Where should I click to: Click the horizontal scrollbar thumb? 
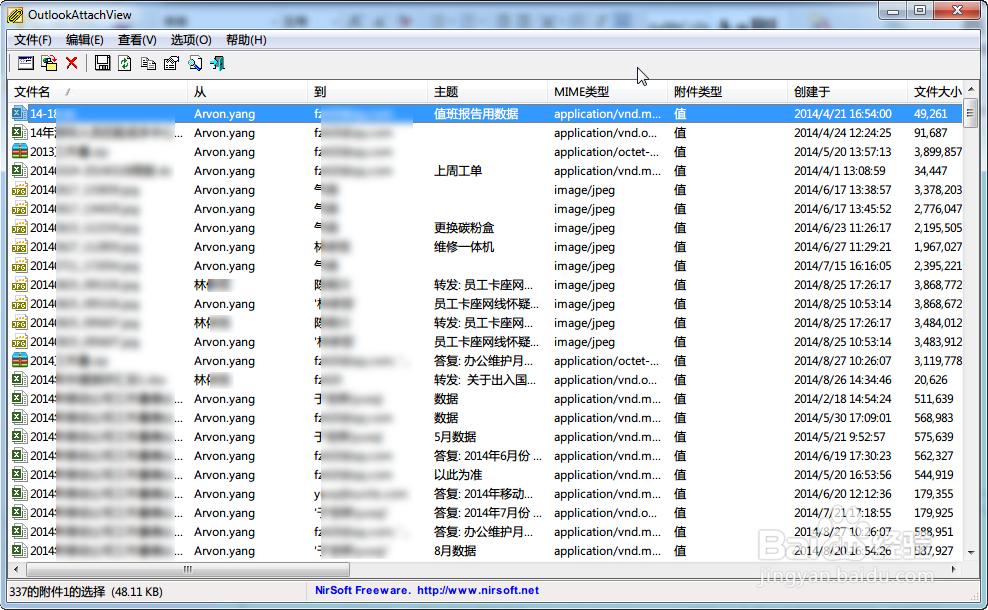(187, 569)
